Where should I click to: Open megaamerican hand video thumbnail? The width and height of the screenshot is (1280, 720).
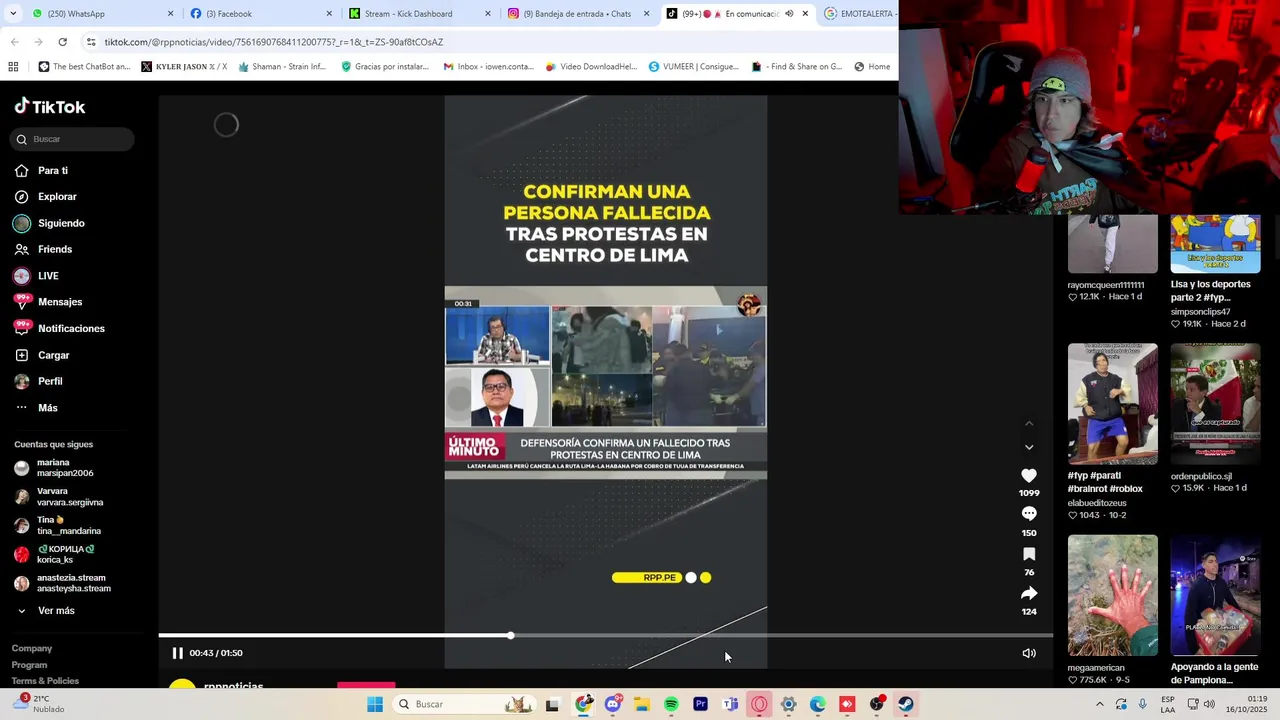coord(1112,596)
